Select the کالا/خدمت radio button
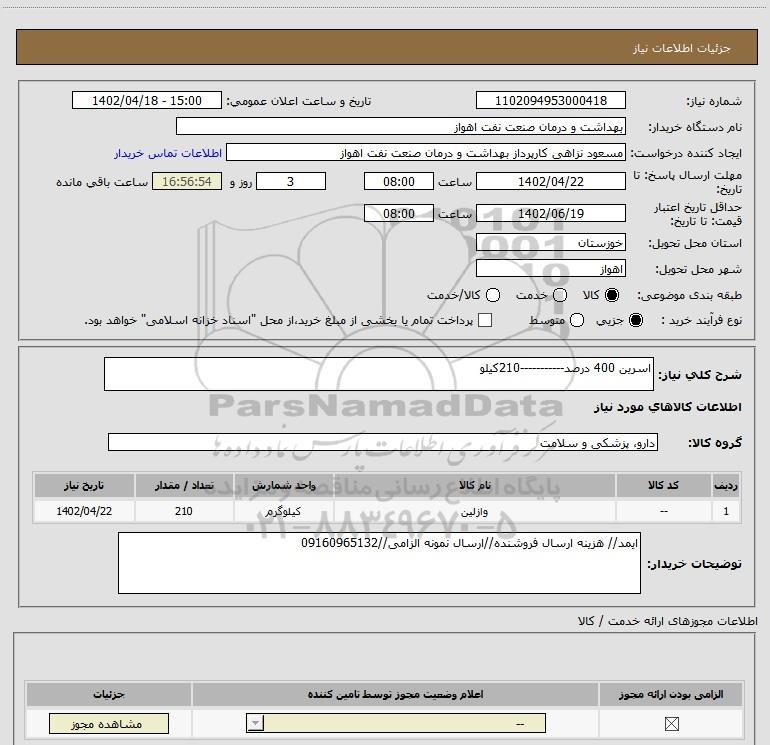This screenshot has width=770, height=745. click(493, 295)
